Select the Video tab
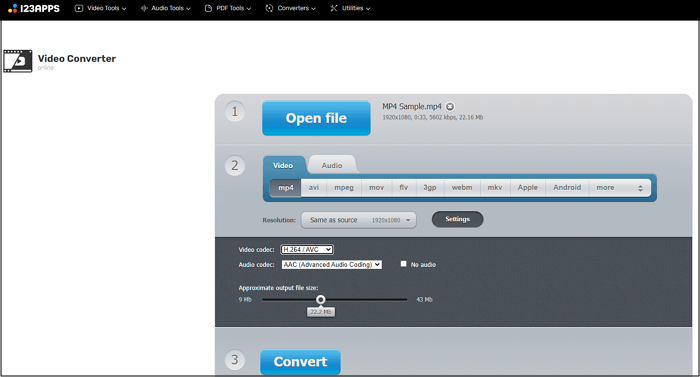Screen dimensions: 700x377 tap(283, 165)
